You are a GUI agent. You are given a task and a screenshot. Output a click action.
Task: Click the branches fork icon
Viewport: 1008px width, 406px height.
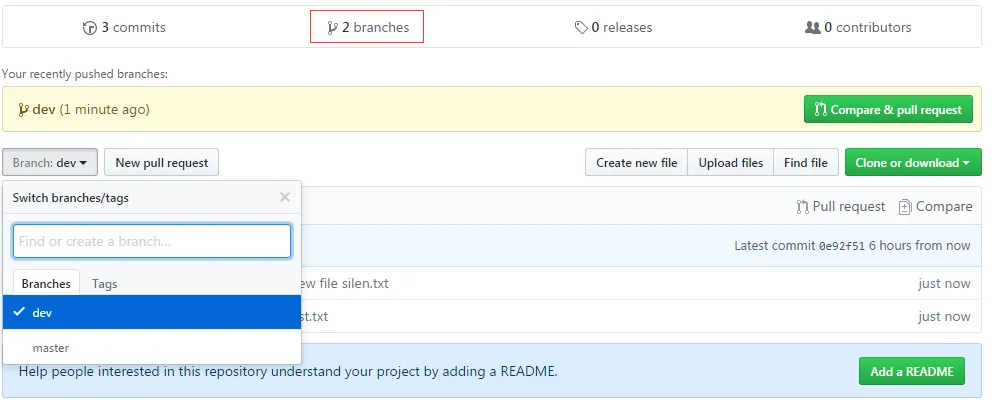[333, 28]
